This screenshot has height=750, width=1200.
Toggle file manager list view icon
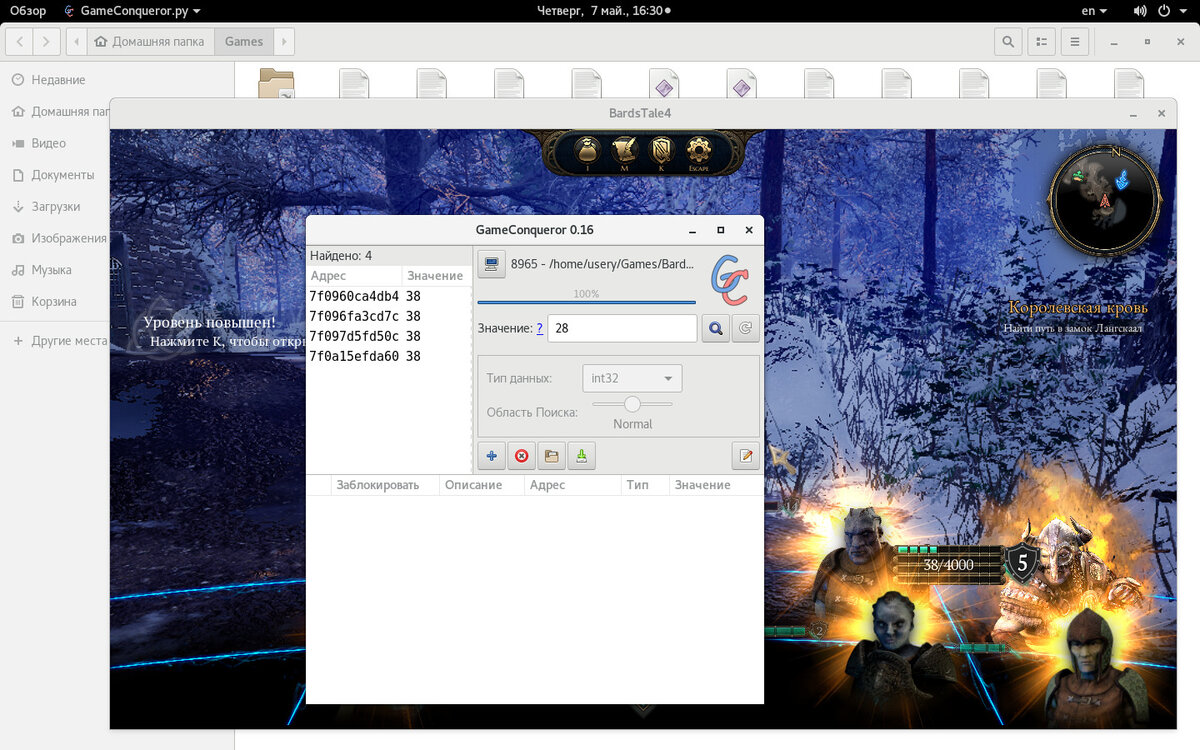1041,42
